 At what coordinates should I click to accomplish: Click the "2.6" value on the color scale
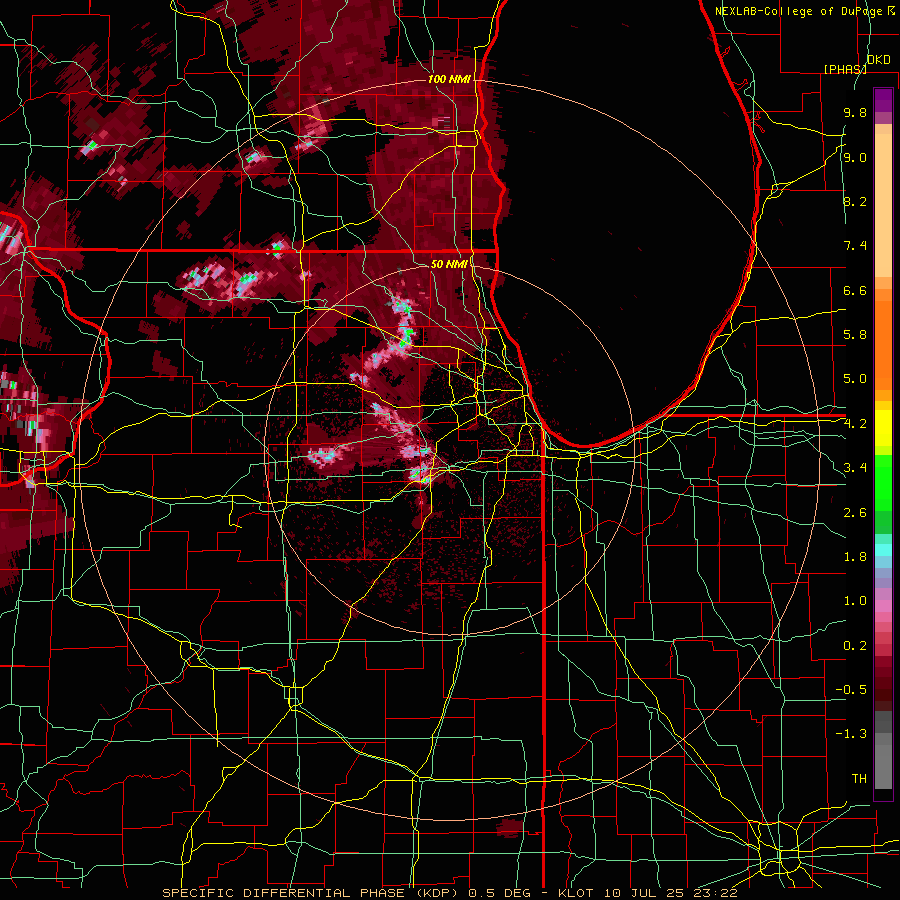[855, 512]
